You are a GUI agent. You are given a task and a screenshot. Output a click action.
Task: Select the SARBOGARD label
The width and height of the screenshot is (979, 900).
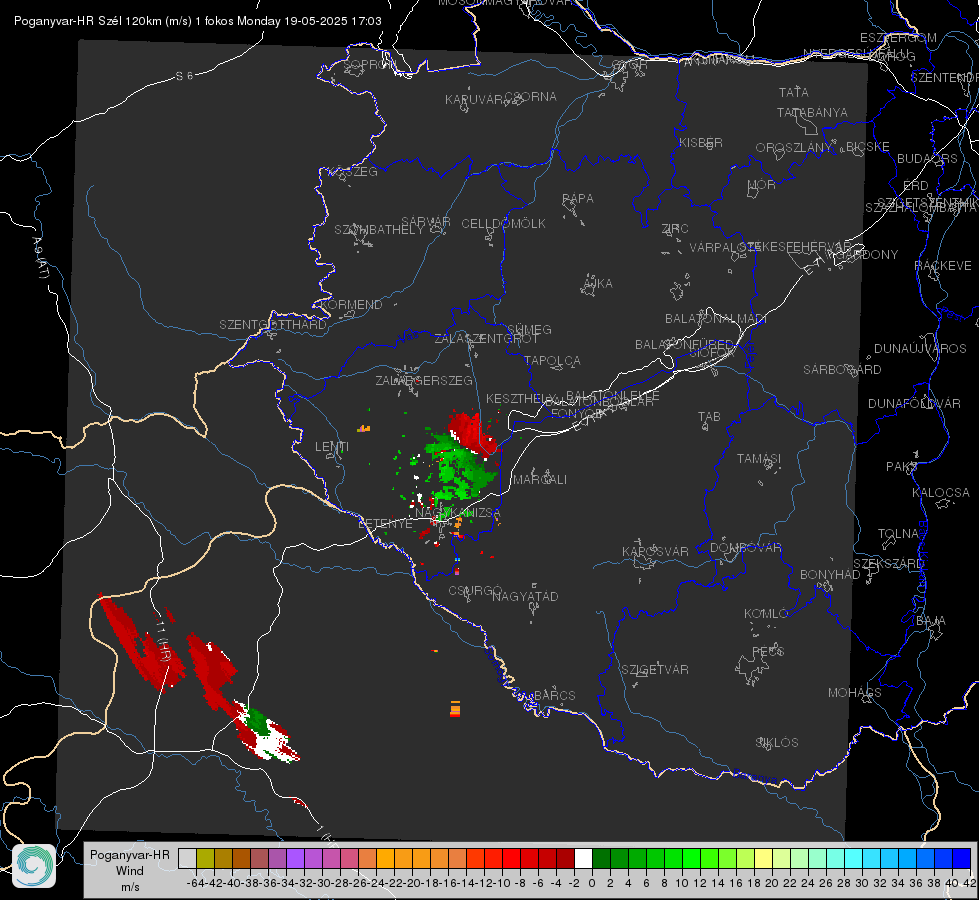click(842, 370)
